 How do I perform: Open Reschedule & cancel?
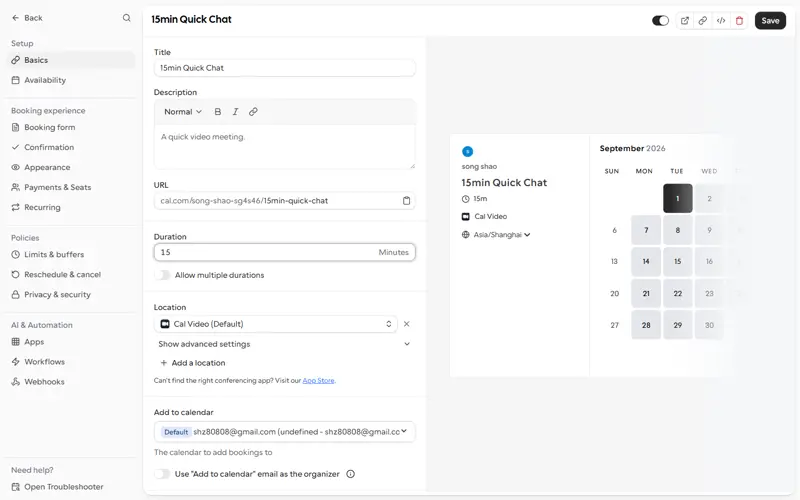71,274
